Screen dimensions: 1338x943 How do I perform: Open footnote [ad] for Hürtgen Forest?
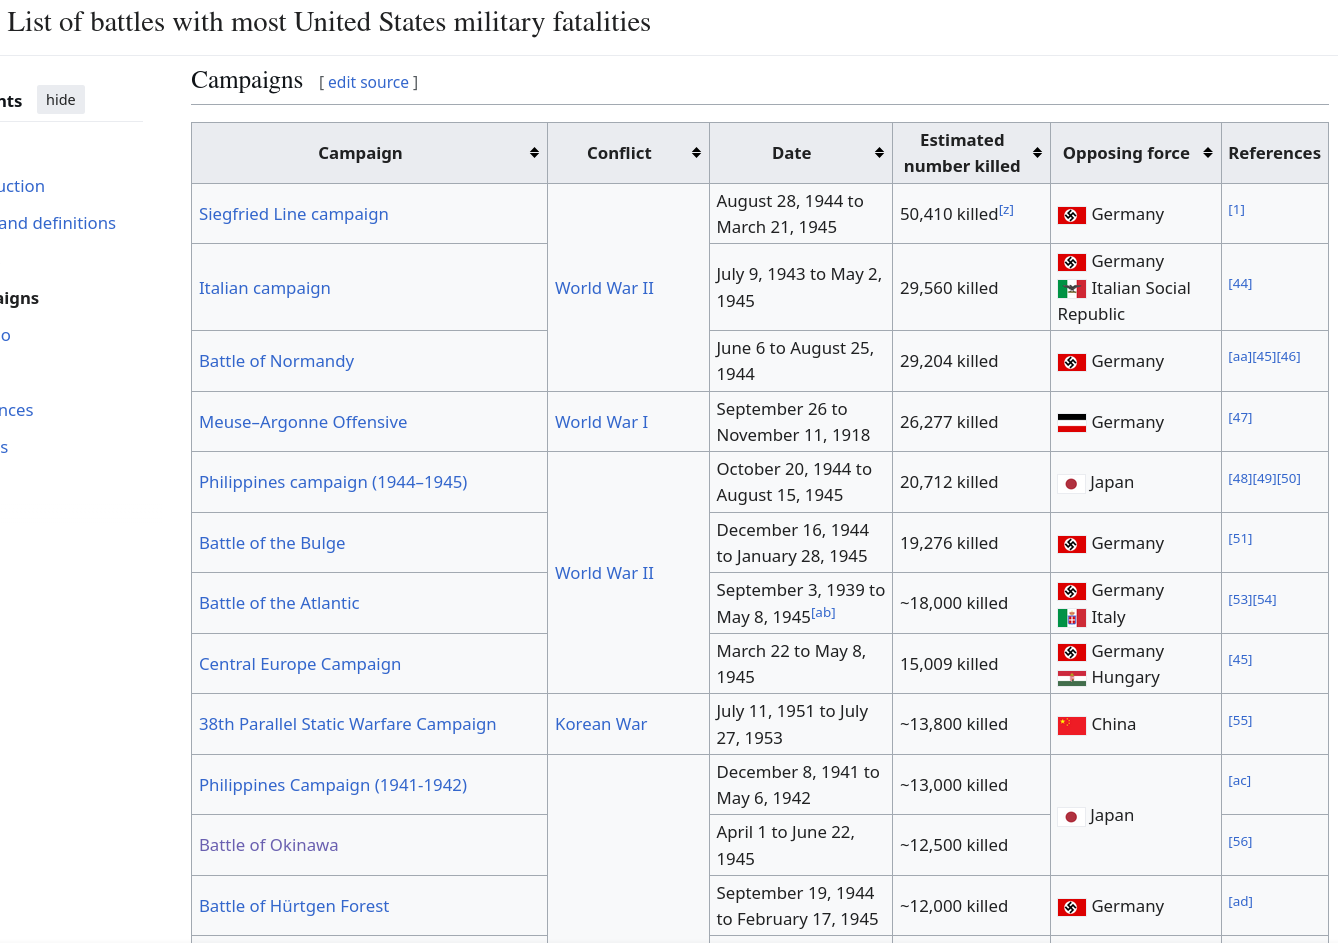pyautogui.click(x=1240, y=902)
